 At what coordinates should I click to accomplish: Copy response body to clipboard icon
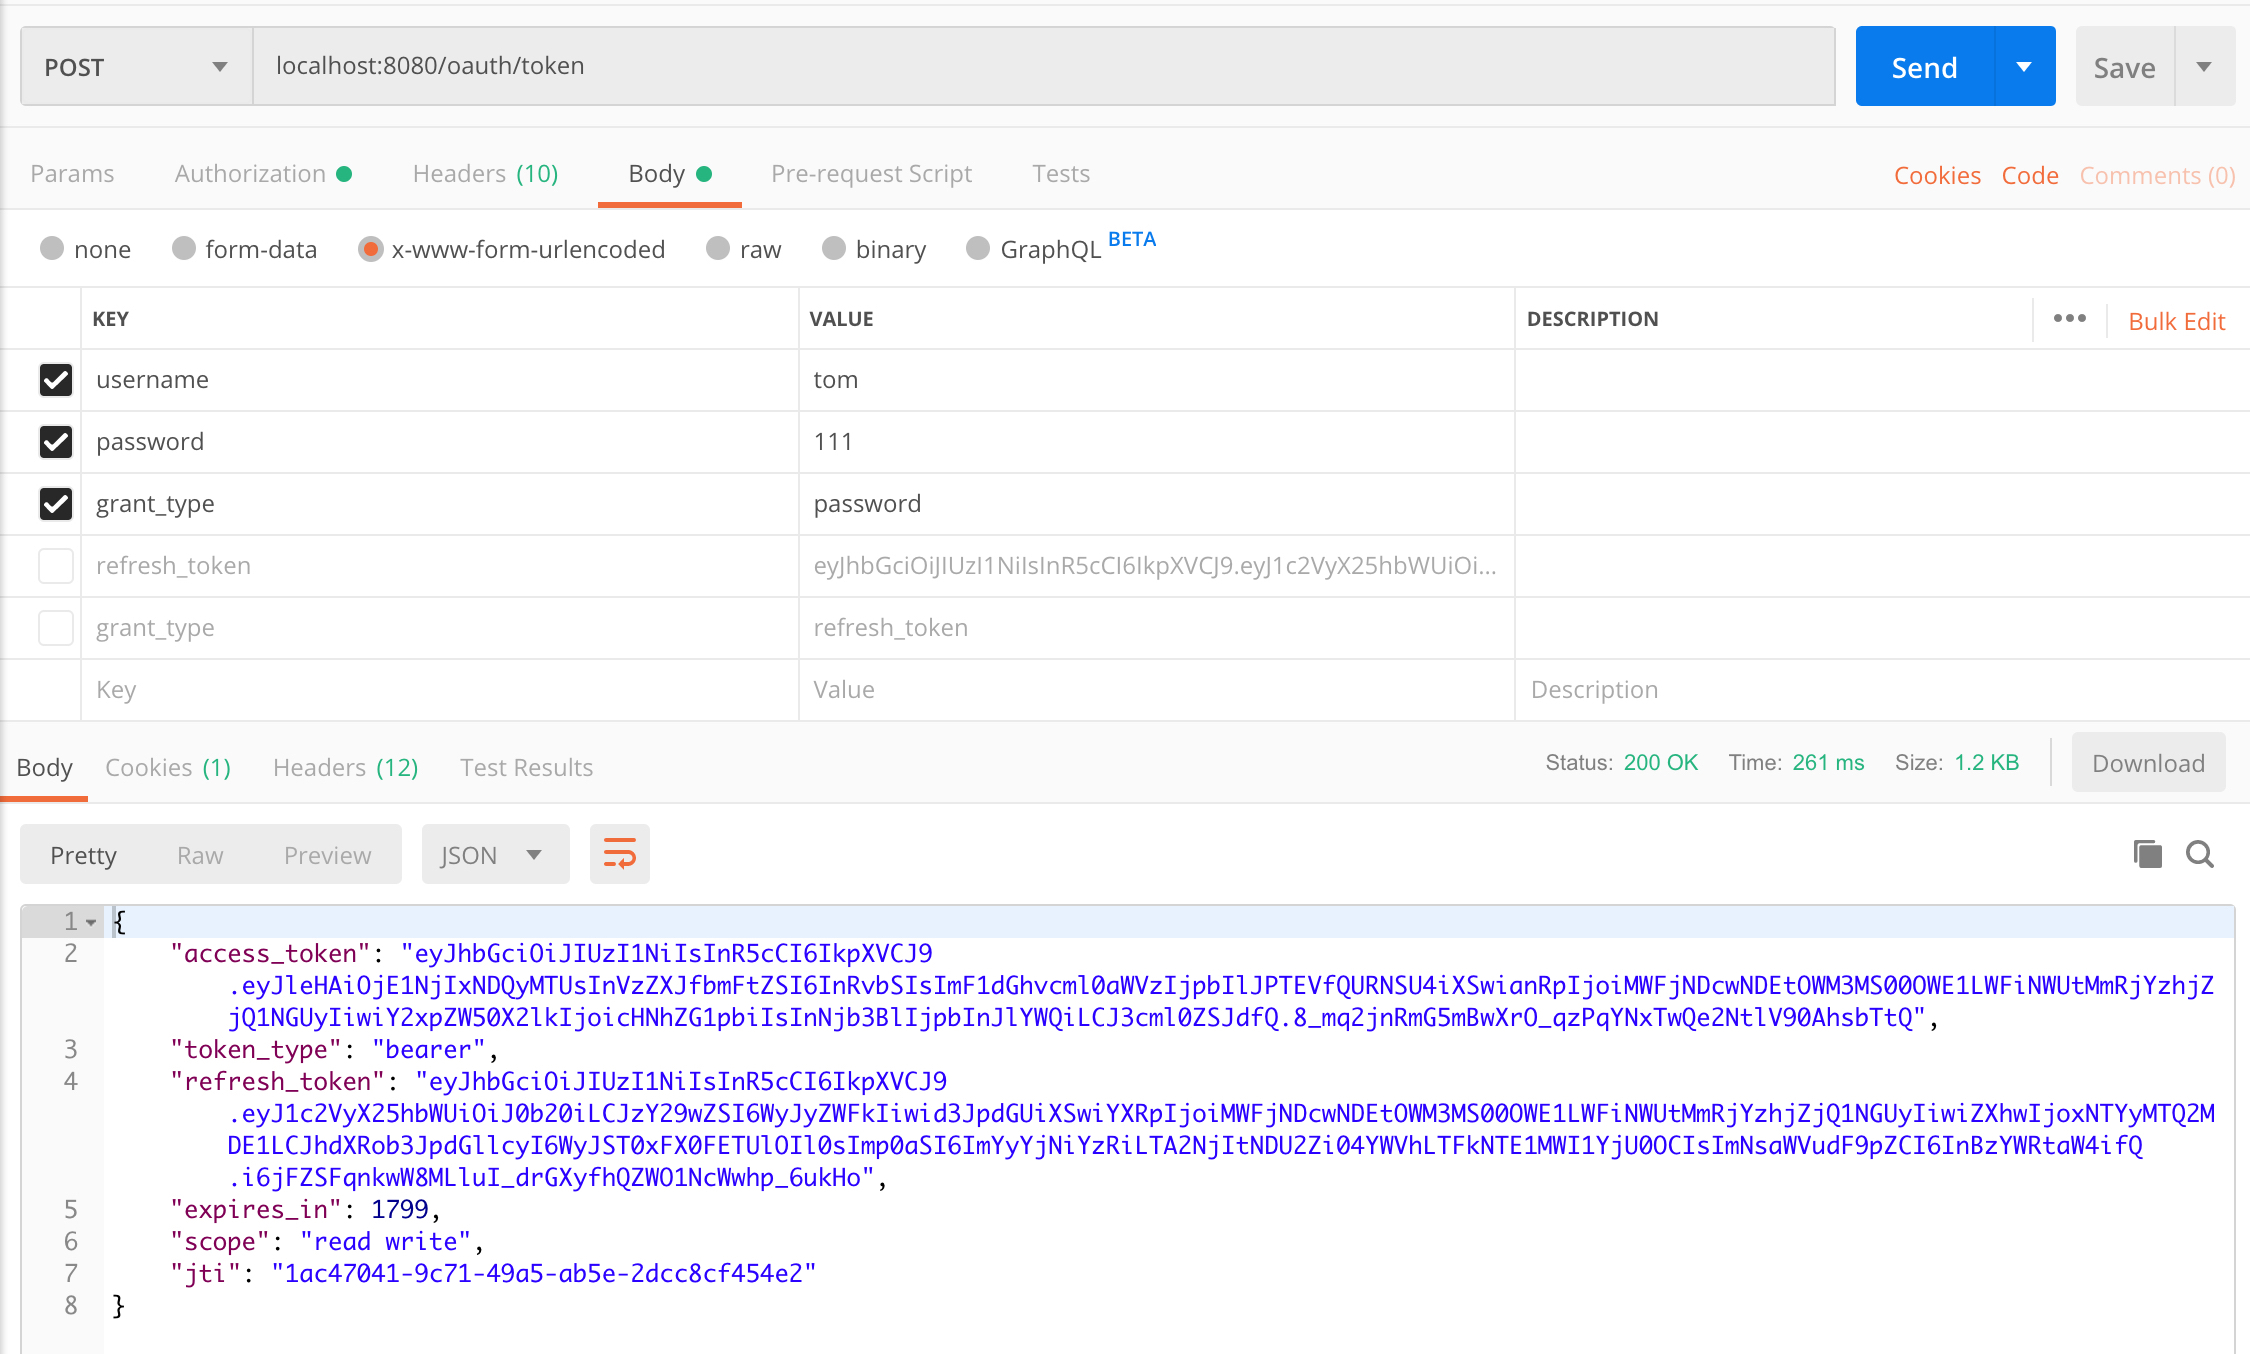tap(2147, 854)
